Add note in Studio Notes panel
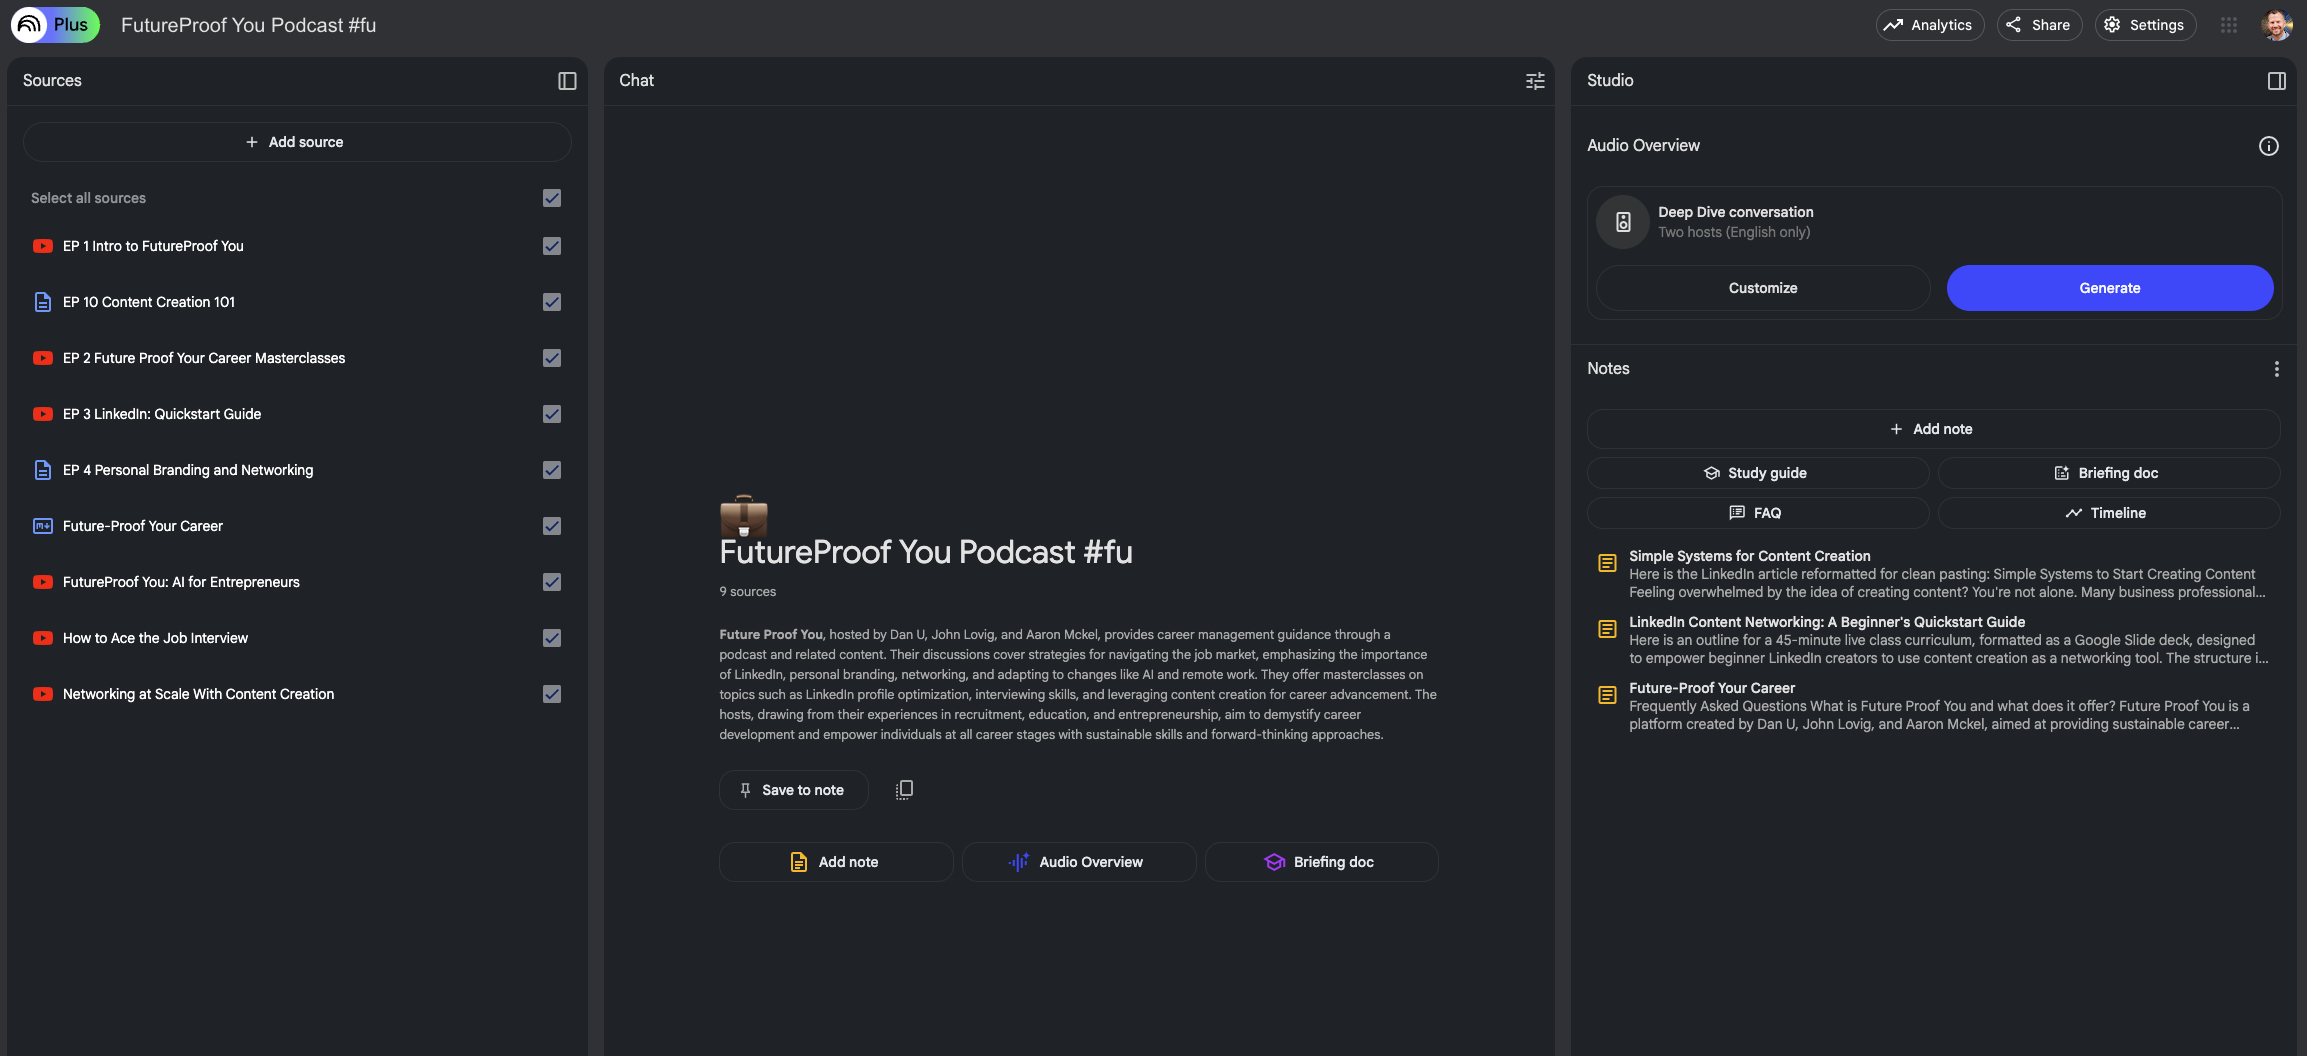The width and height of the screenshot is (2307, 1056). click(1933, 429)
